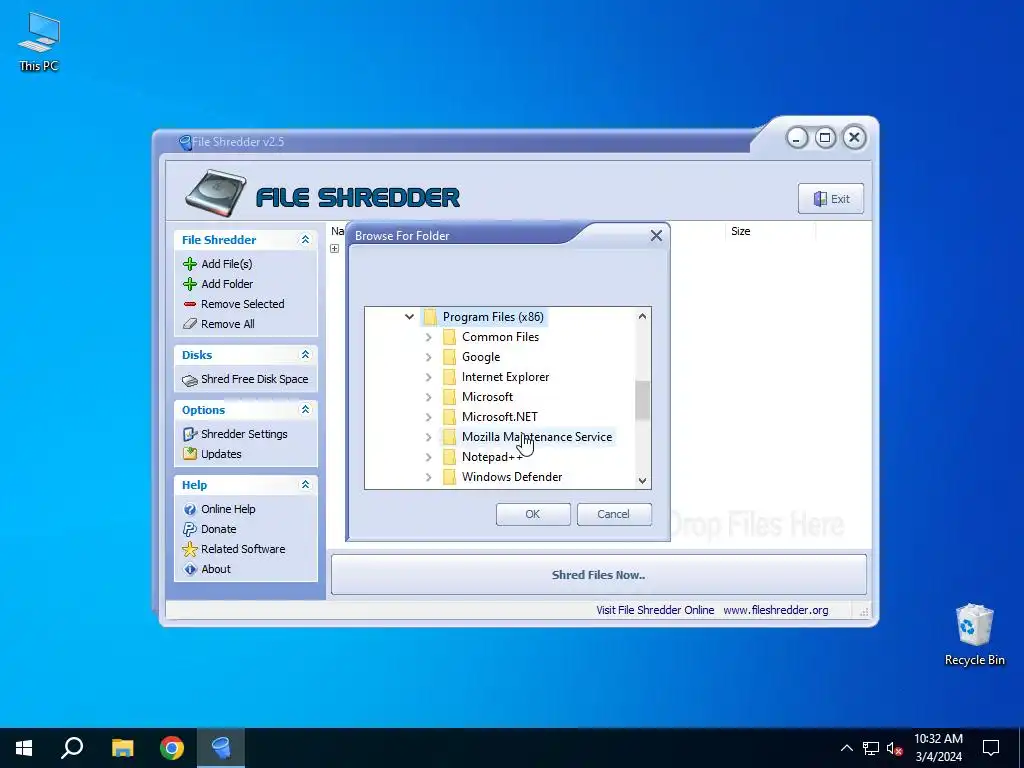Click OK in Browse For Folder
The image size is (1024, 768).
533,514
